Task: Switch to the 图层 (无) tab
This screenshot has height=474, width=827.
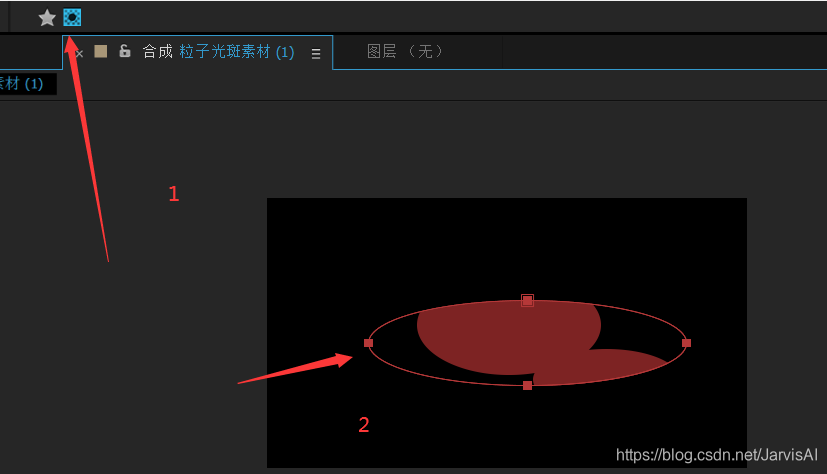Action: (x=405, y=51)
